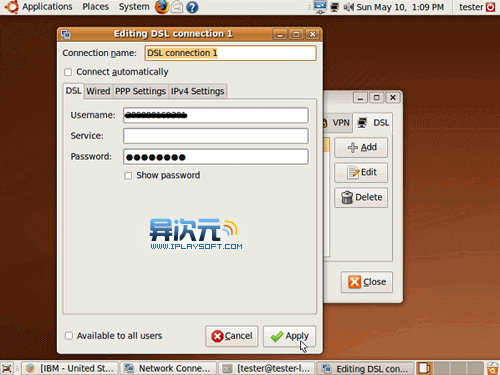Open the blue Help question-mark icon

click(x=192, y=7)
